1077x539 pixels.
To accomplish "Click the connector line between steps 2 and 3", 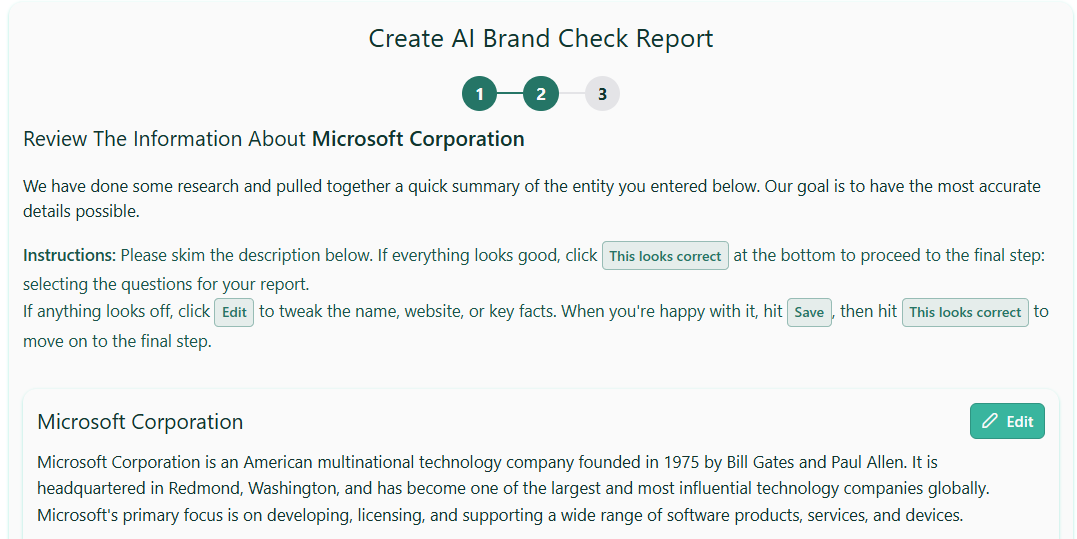I will 572,94.
